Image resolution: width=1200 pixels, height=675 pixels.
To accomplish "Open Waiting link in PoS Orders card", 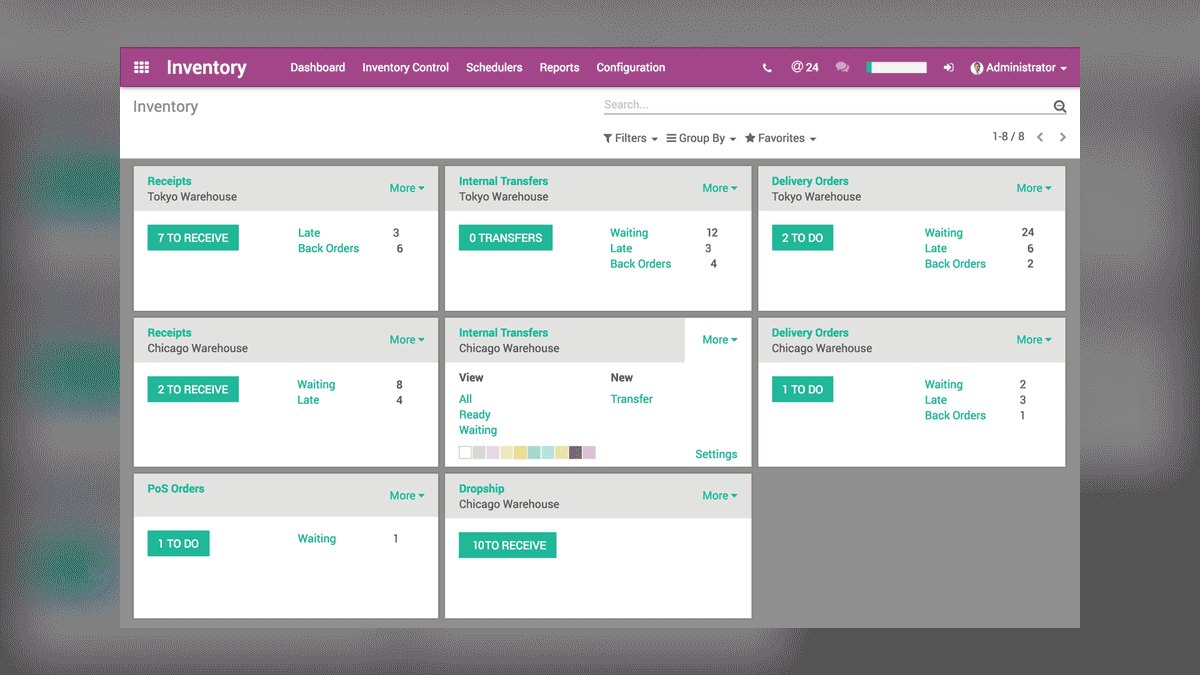I will (x=317, y=539).
